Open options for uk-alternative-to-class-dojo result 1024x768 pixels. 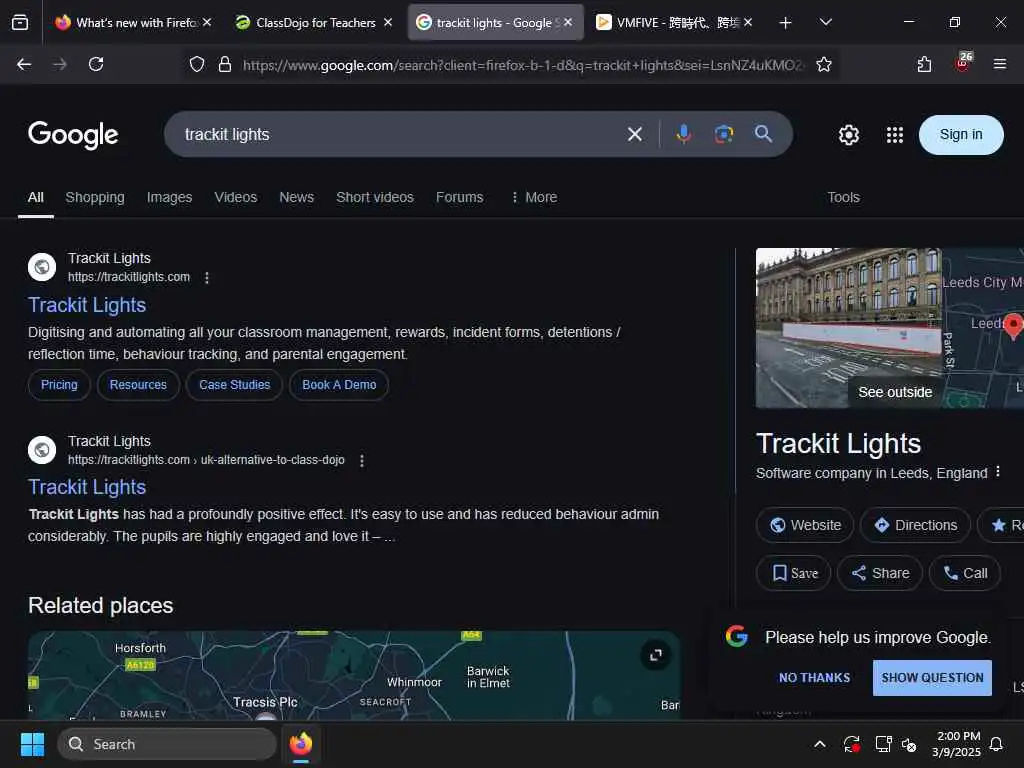tap(362, 460)
